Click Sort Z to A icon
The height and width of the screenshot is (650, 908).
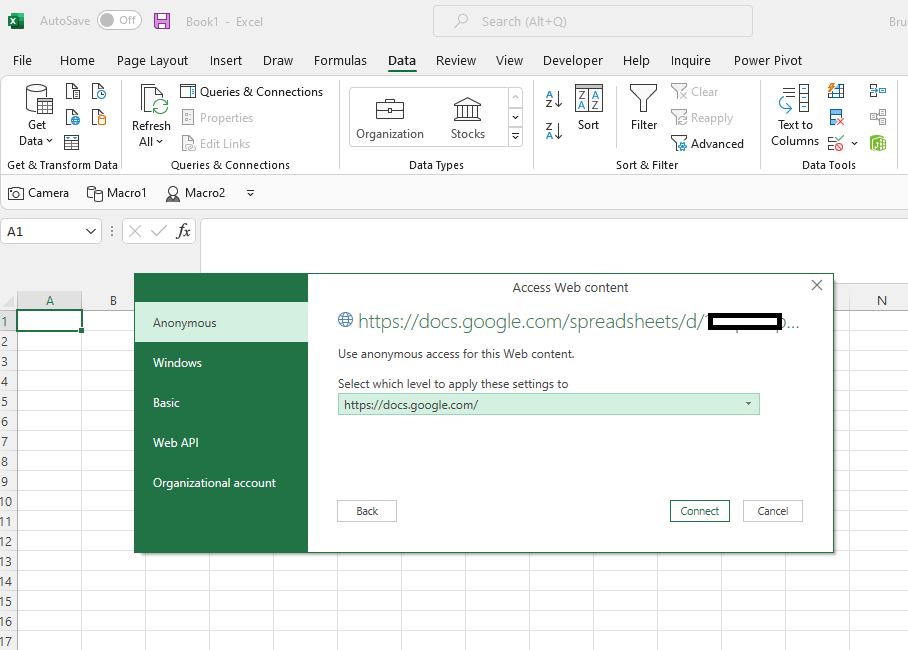(554, 131)
